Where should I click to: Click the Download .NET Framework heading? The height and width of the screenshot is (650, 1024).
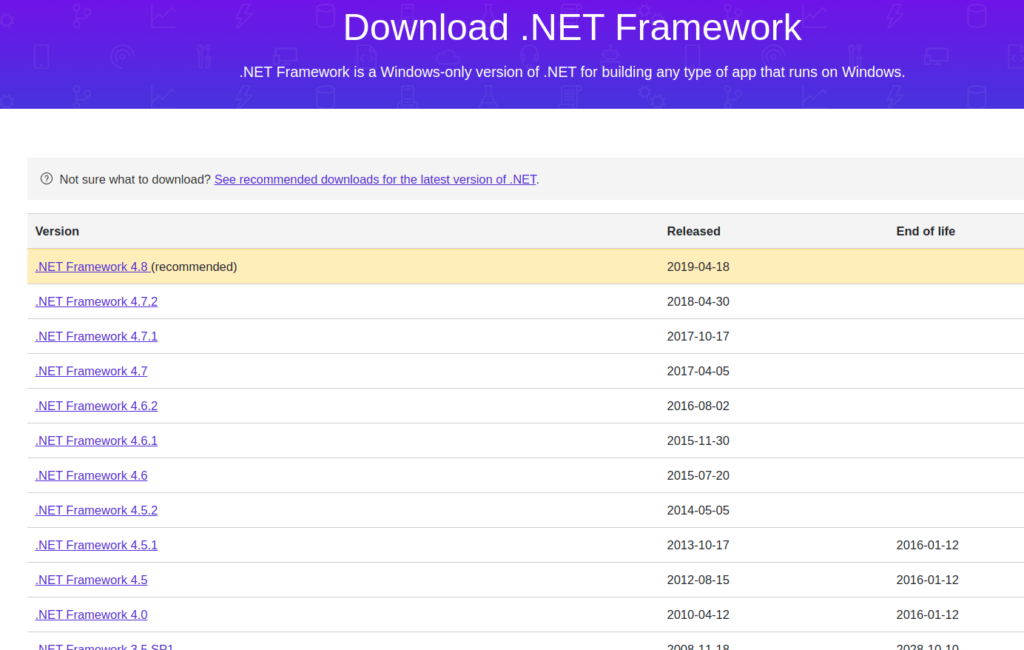572,27
